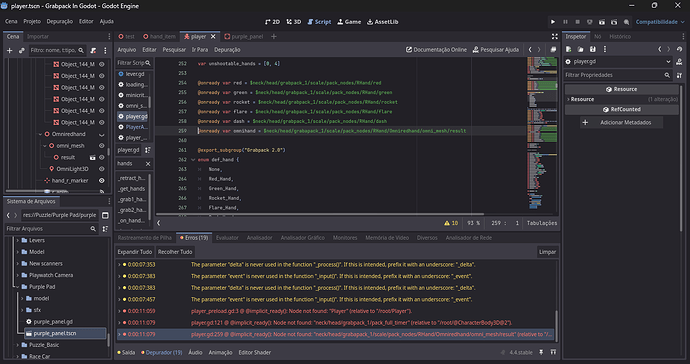Click the Limpar button in the errors panel
690x364 pixels.
click(547, 252)
